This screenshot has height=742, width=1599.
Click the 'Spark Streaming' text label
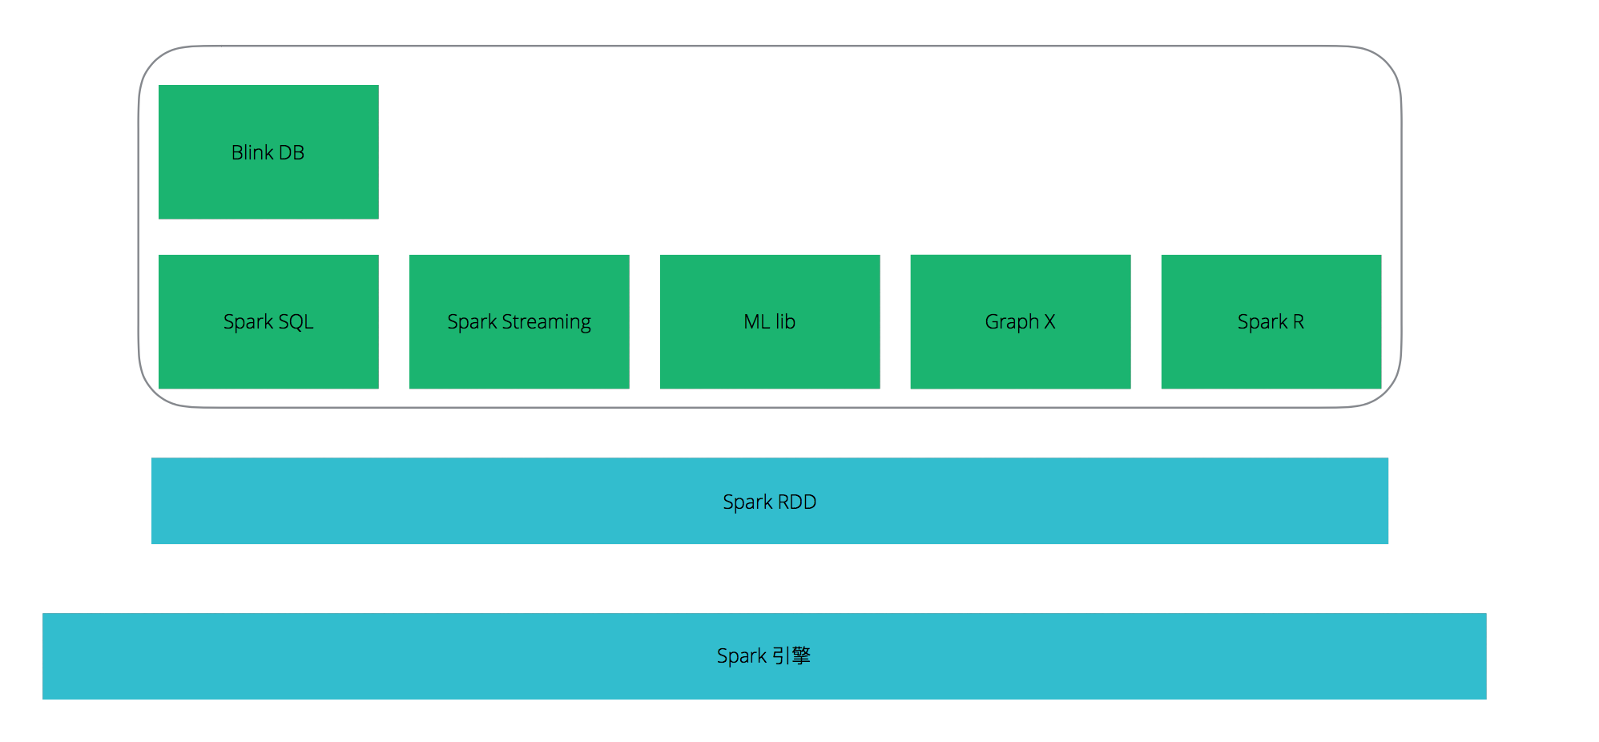(519, 322)
